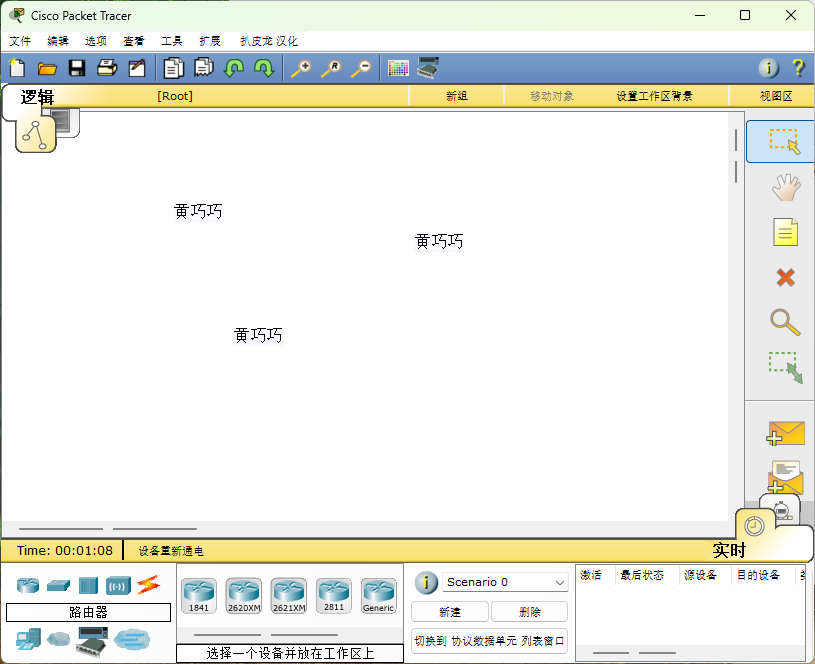Click the 删除 scenario button

point(529,612)
